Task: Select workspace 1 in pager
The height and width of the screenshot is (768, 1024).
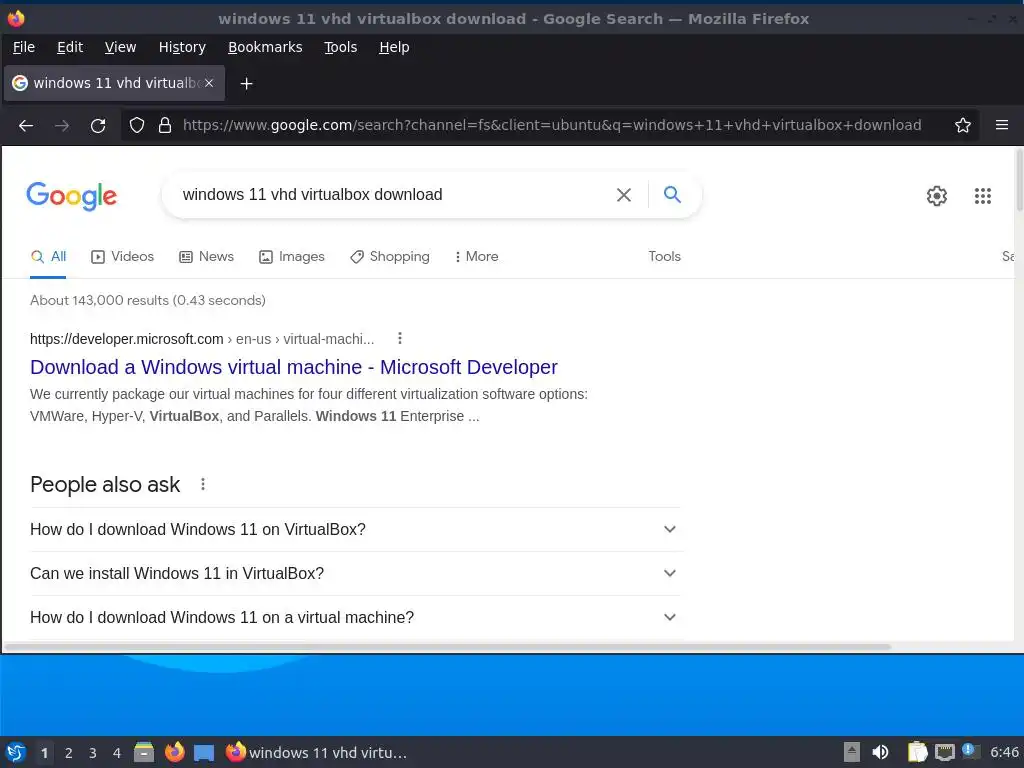Action: (44, 753)
